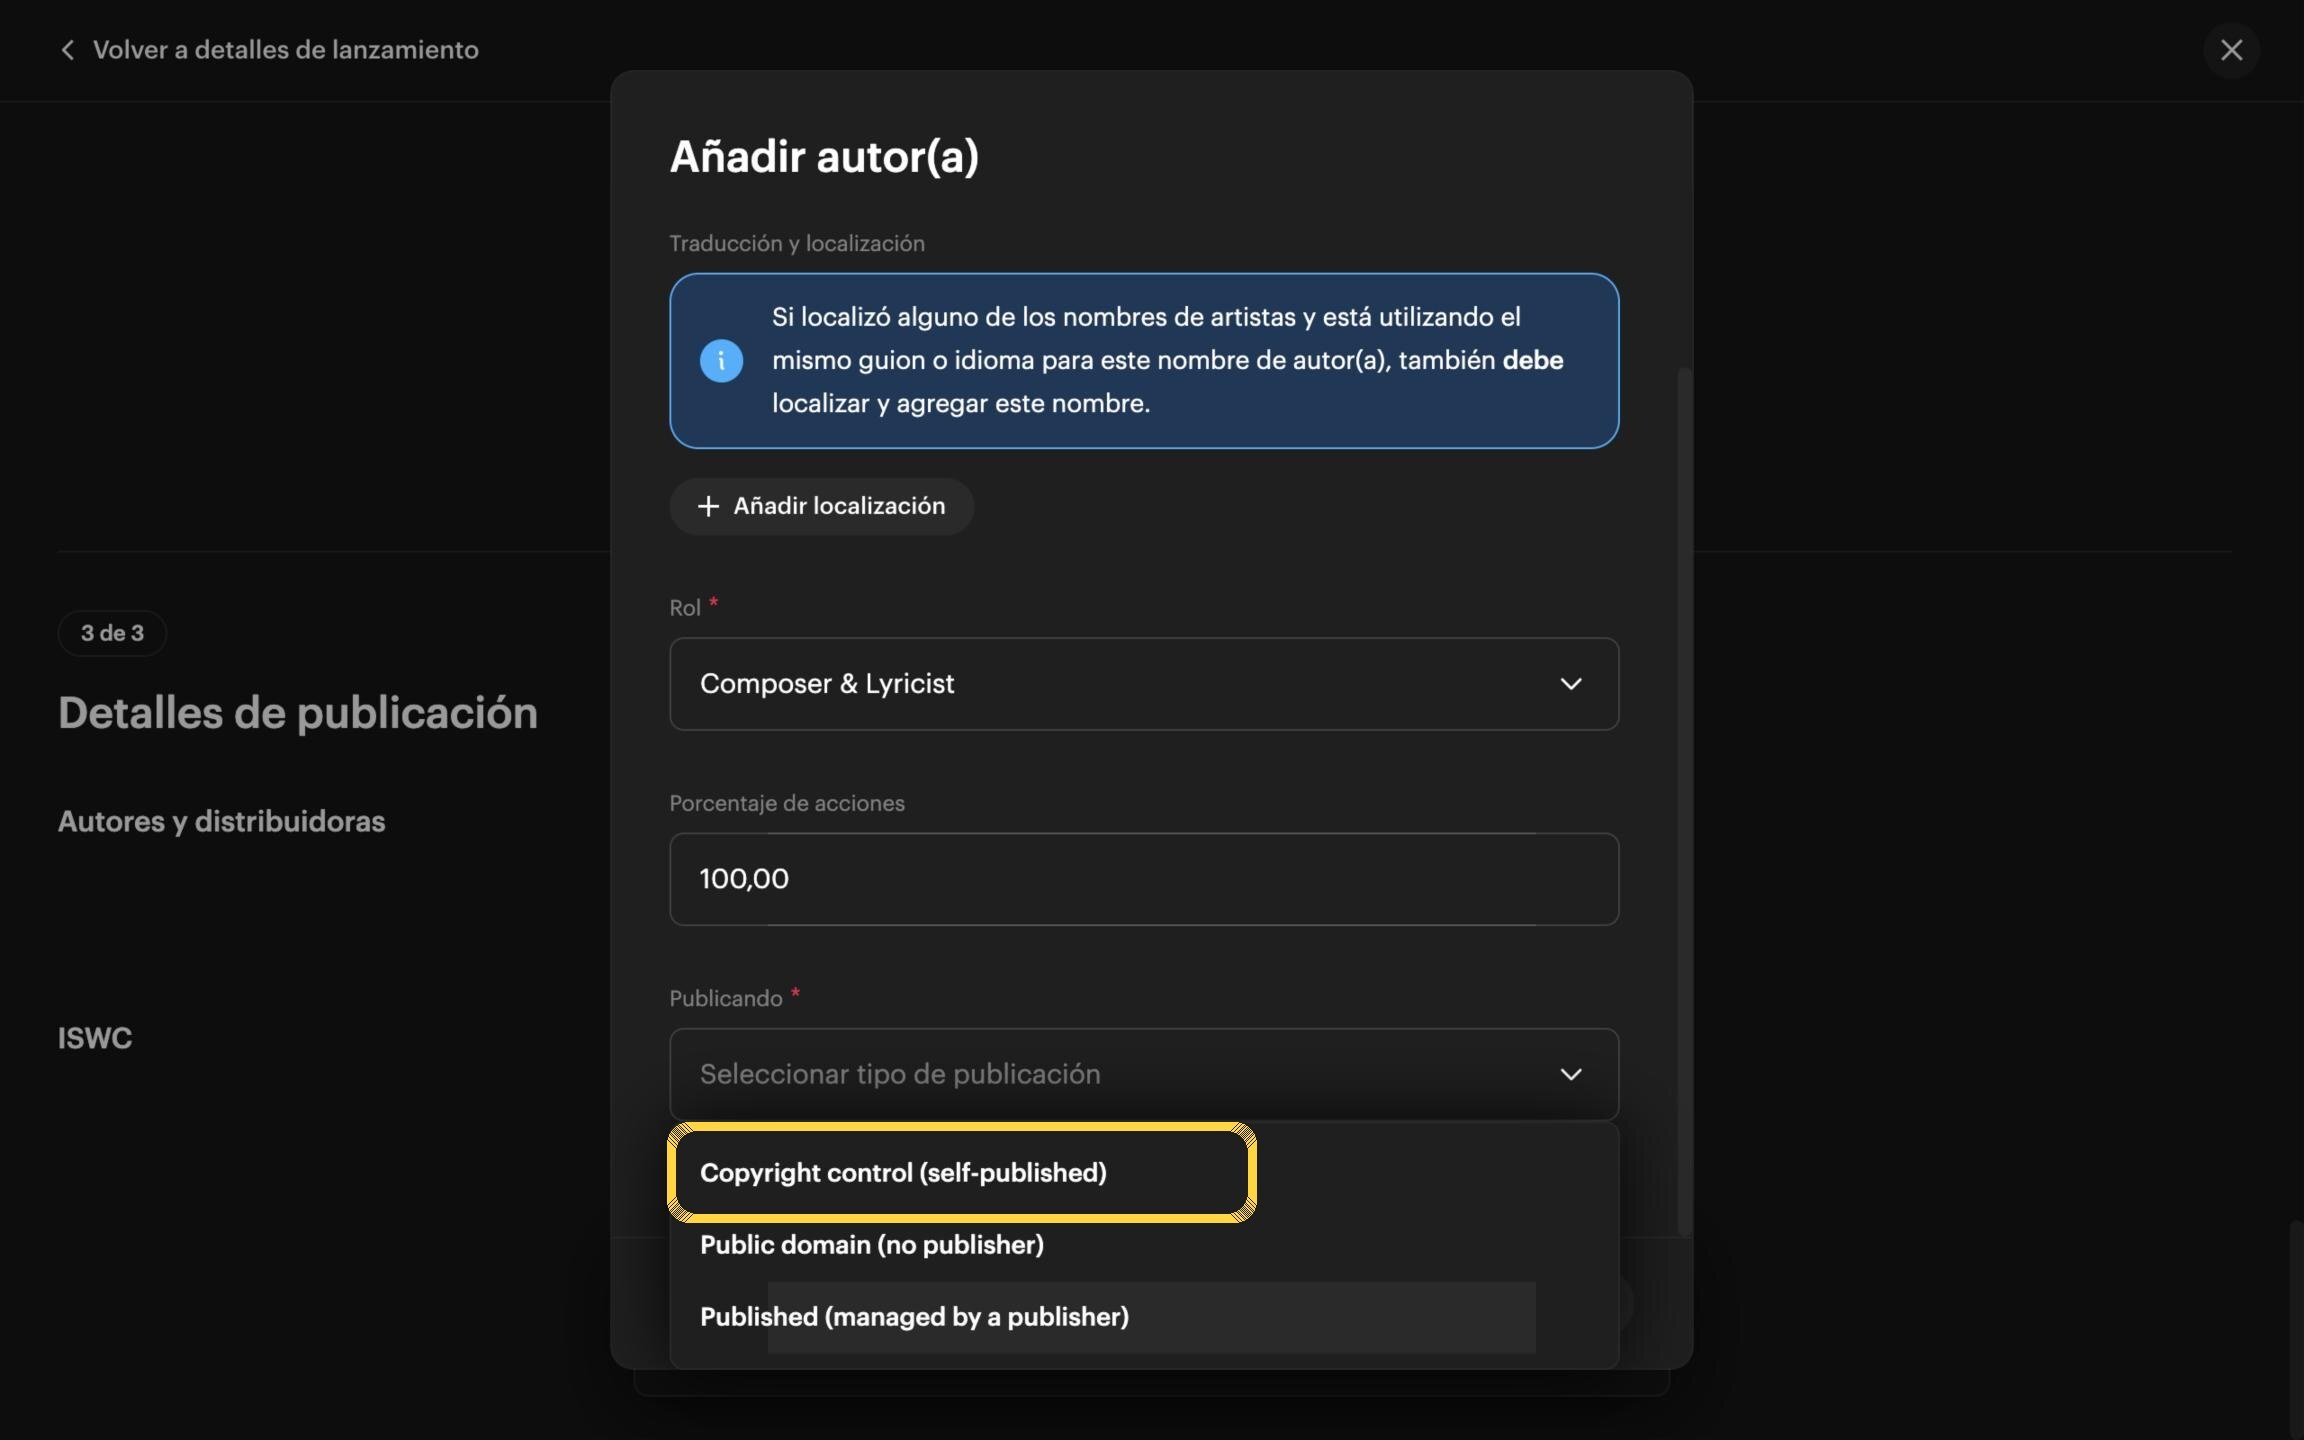Click Añadir localización button
Screen dimensions: 2304x1440
click(821, 506)
